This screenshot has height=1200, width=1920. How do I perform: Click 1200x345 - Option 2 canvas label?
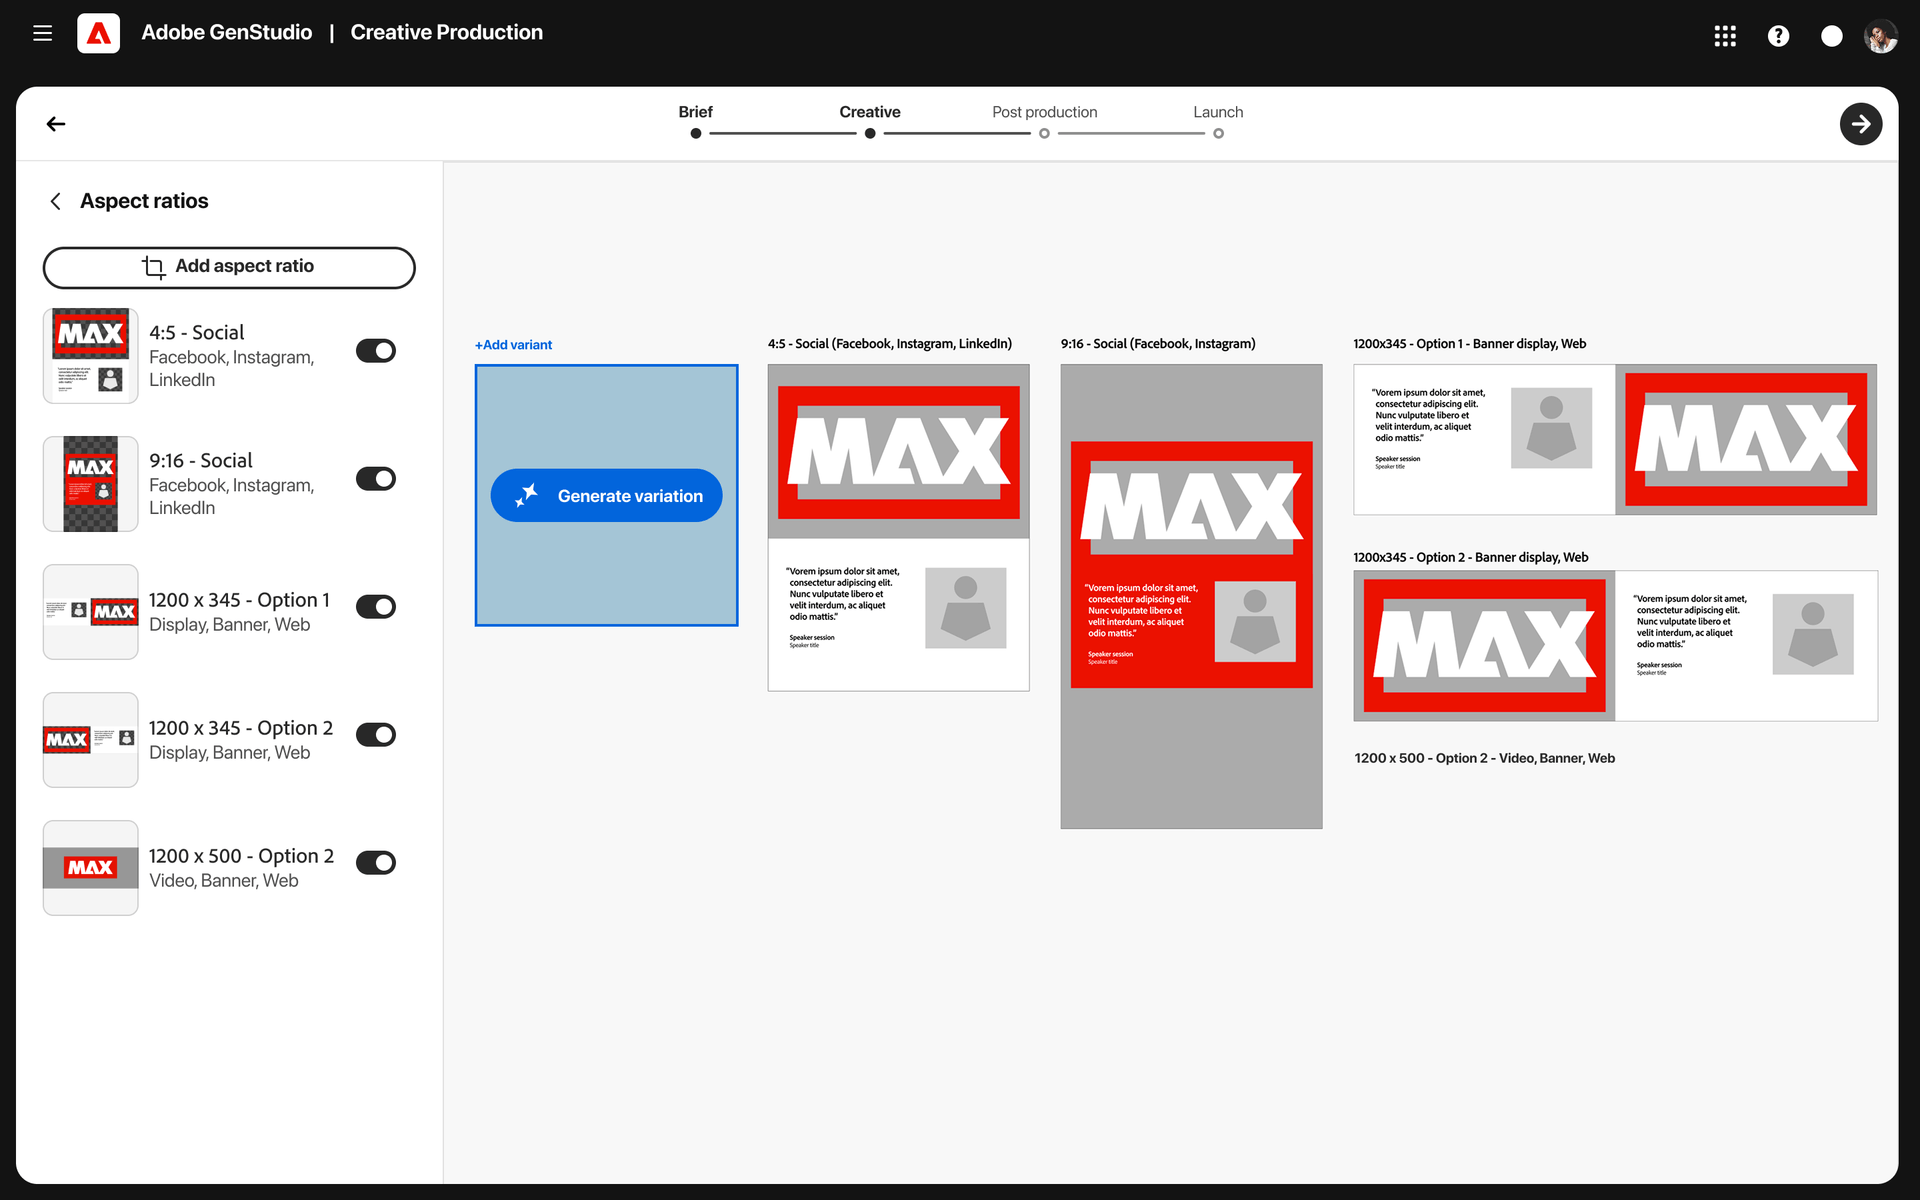[1471, 558]
